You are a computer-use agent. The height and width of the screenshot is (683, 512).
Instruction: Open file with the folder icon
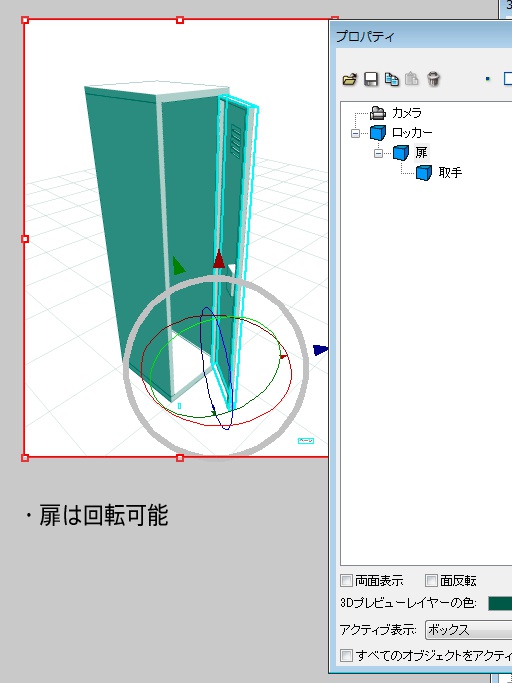(x=349, y=79)
